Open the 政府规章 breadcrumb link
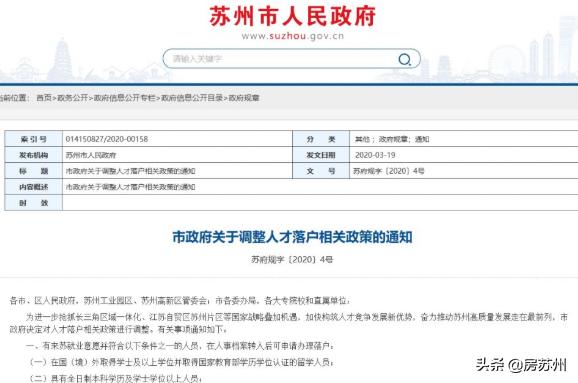578x383 pixels. (x=244, y=98)
